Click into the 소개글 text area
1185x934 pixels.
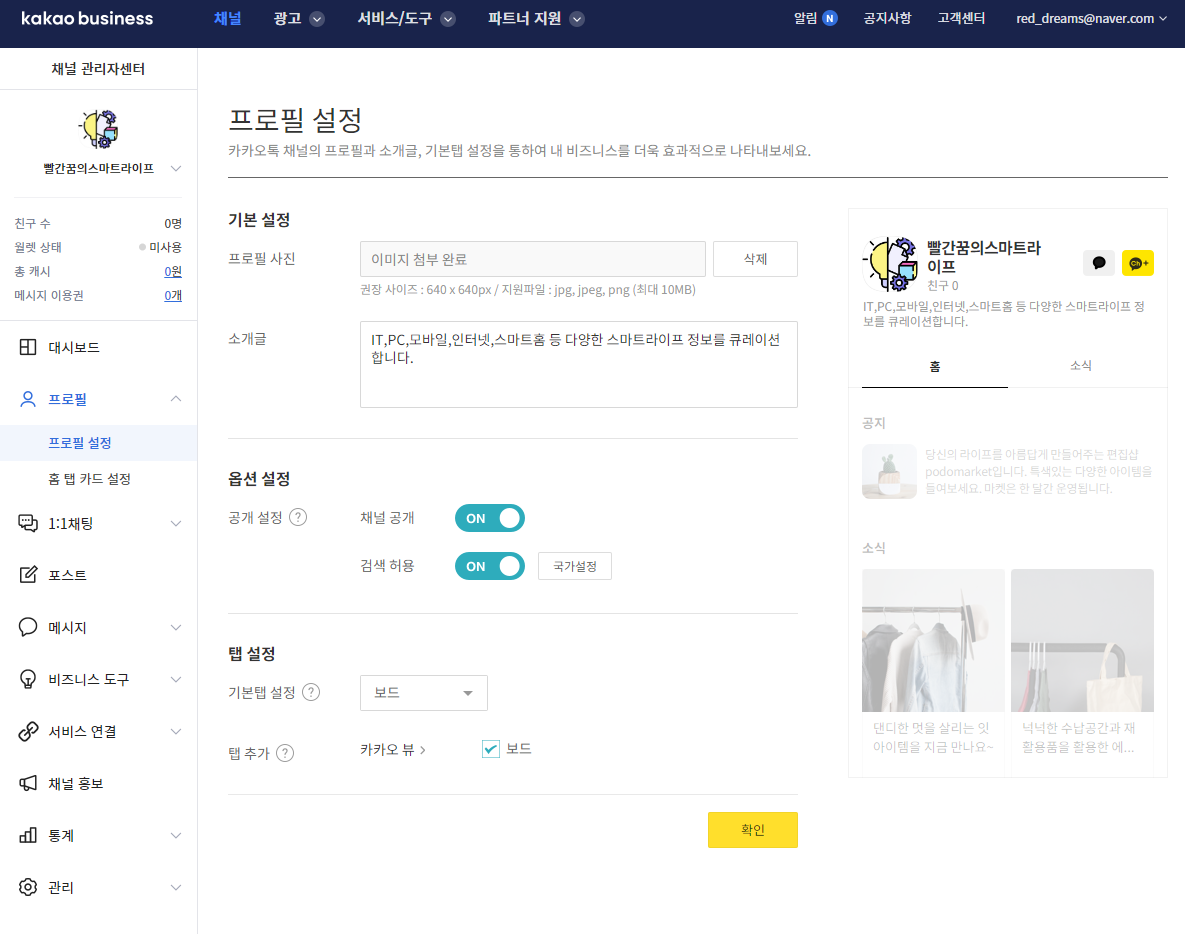pyautogui.click(x=579, y=364)
